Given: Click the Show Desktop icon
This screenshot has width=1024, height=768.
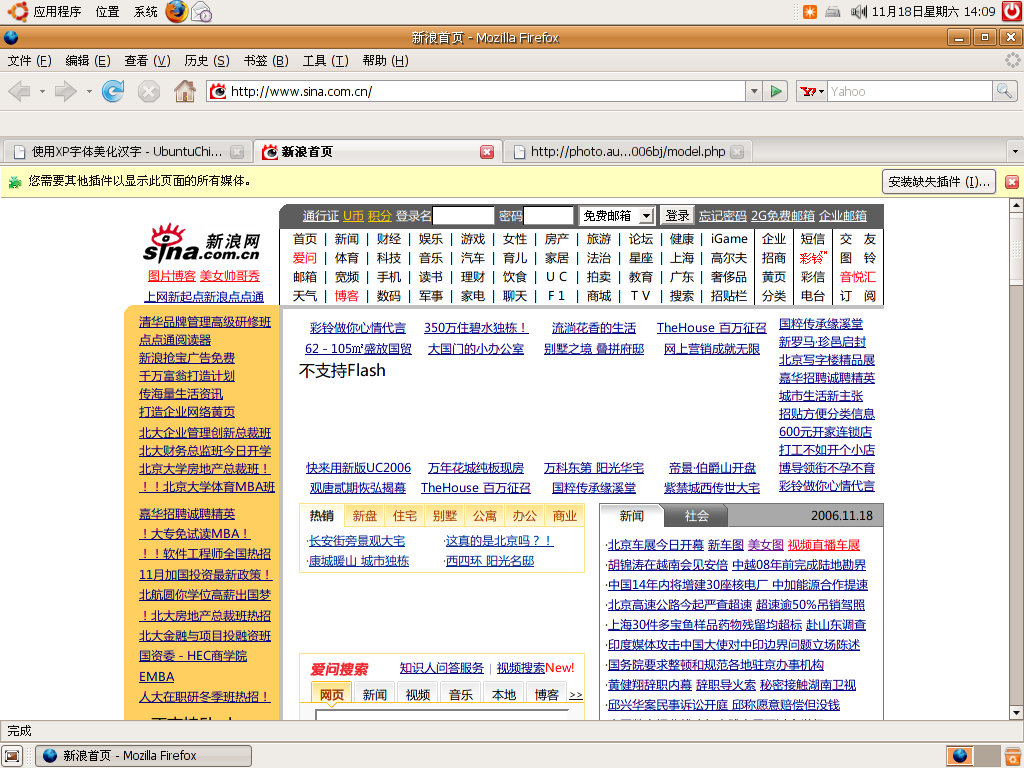Looking at the screenshot, I should click(x=12, y=756).
